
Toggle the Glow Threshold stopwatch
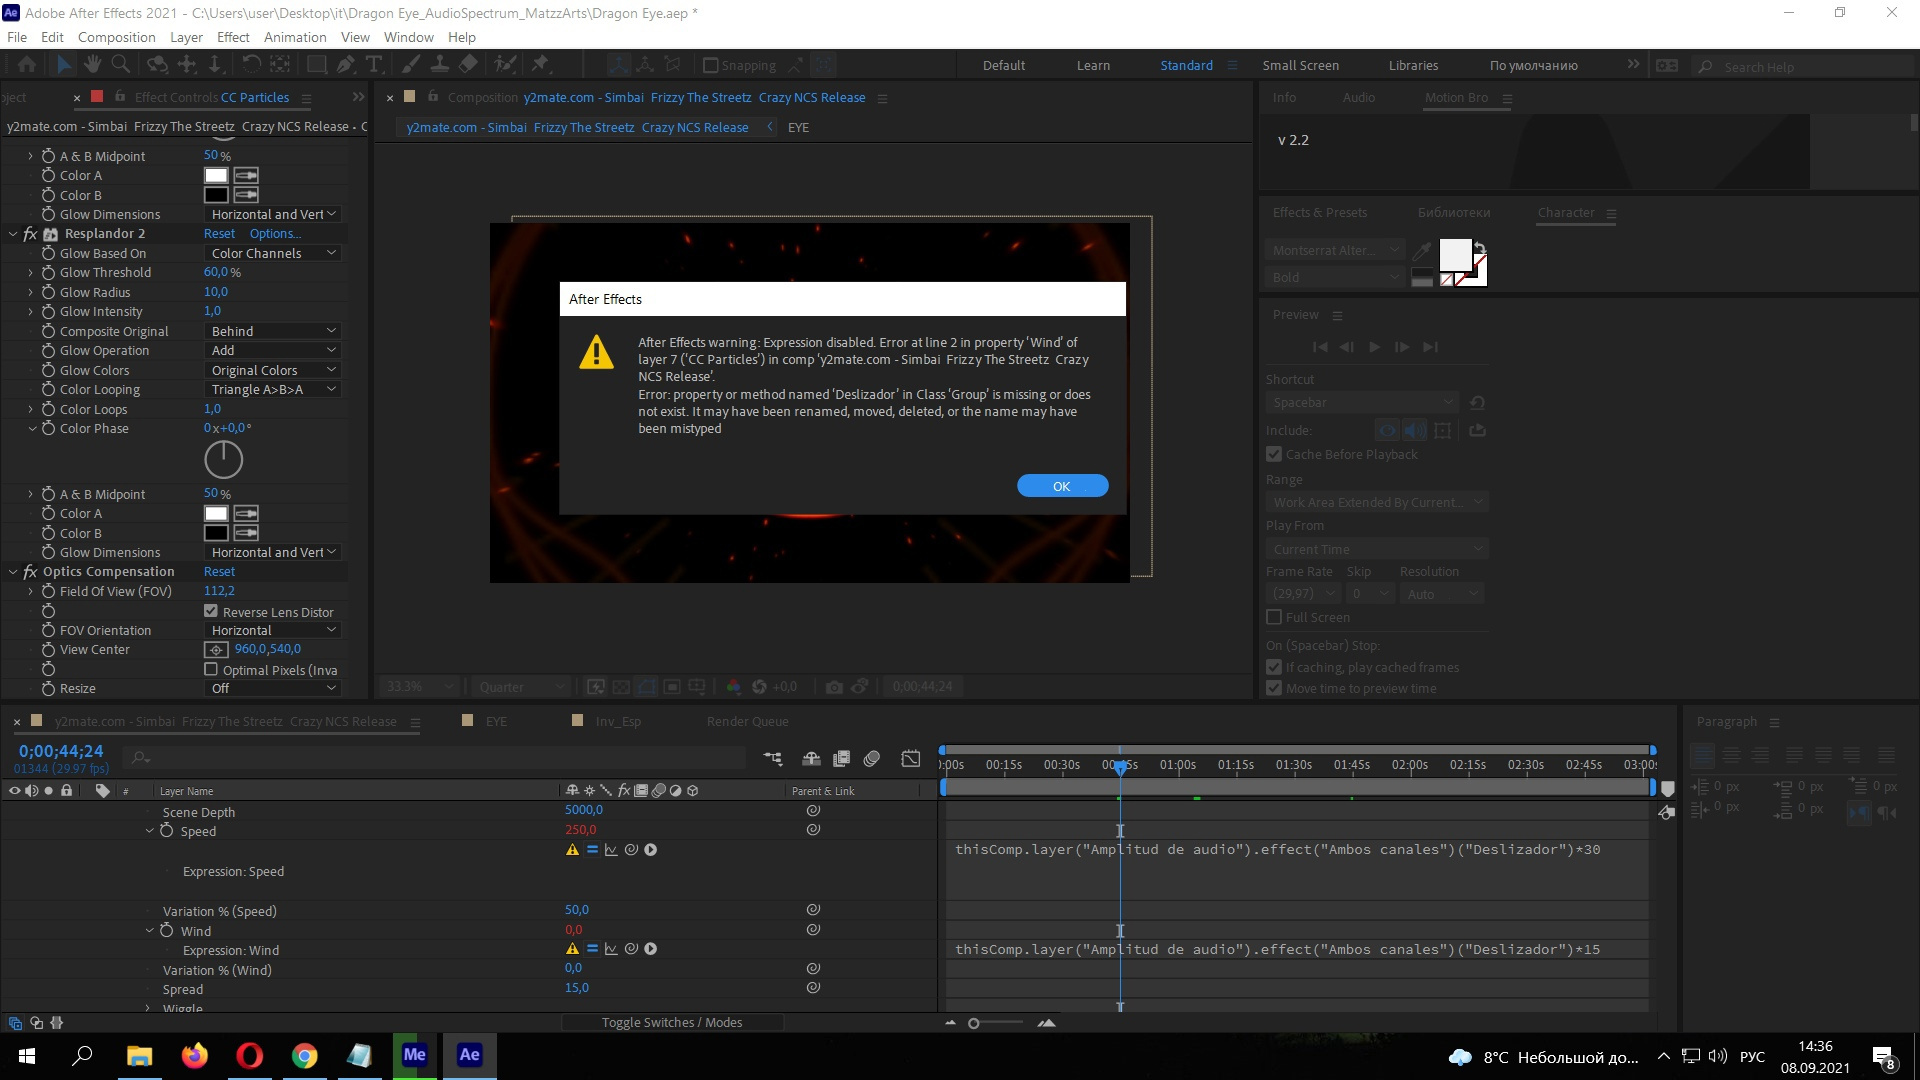click(48, 272)
